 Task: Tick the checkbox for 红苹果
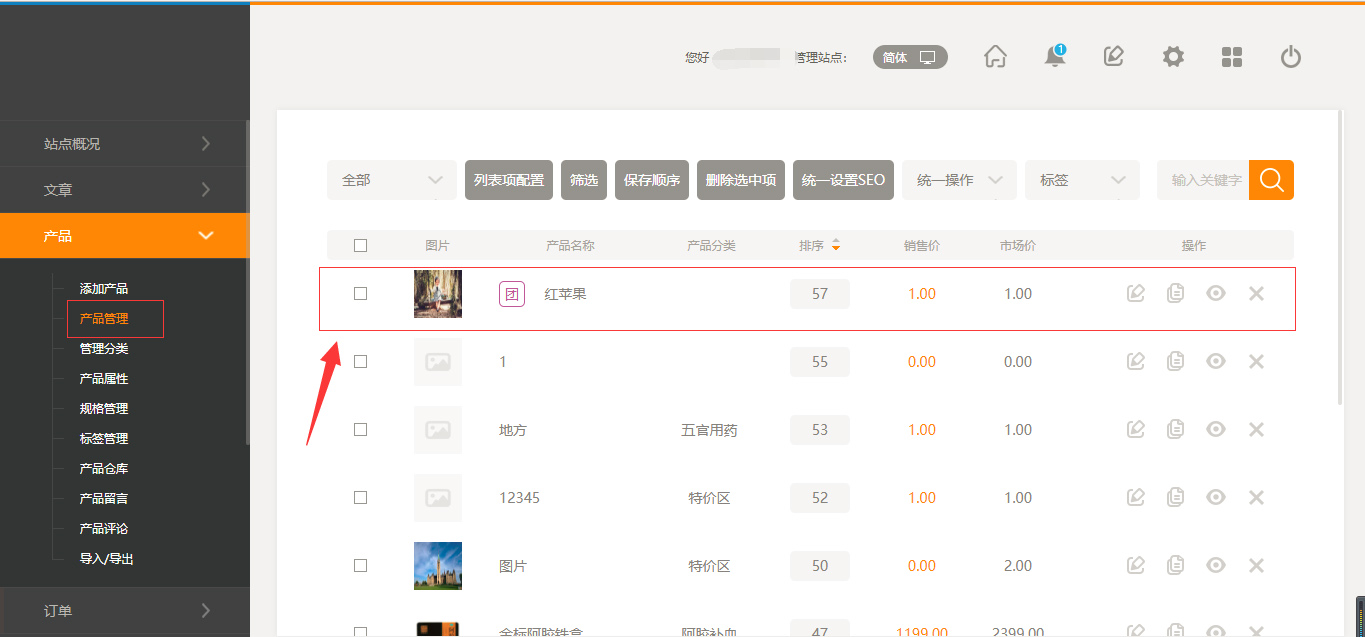pos(361,294)
